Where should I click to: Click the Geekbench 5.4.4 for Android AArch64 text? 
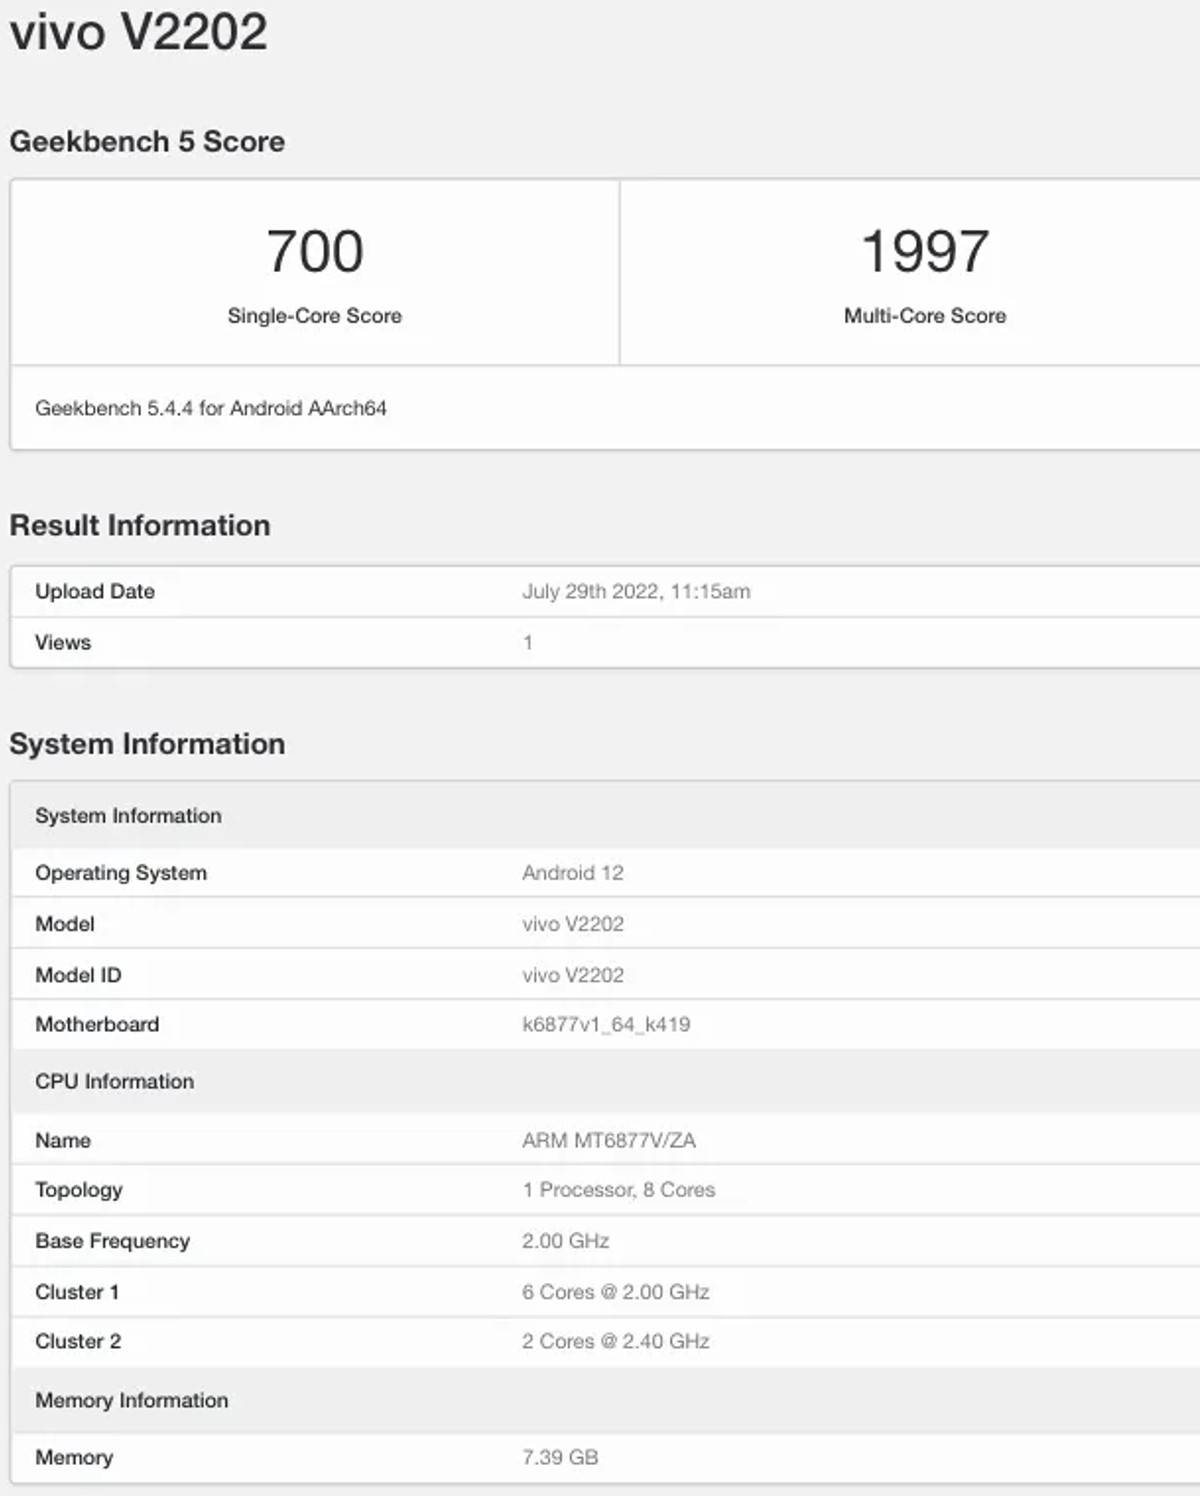click(214, 408)
